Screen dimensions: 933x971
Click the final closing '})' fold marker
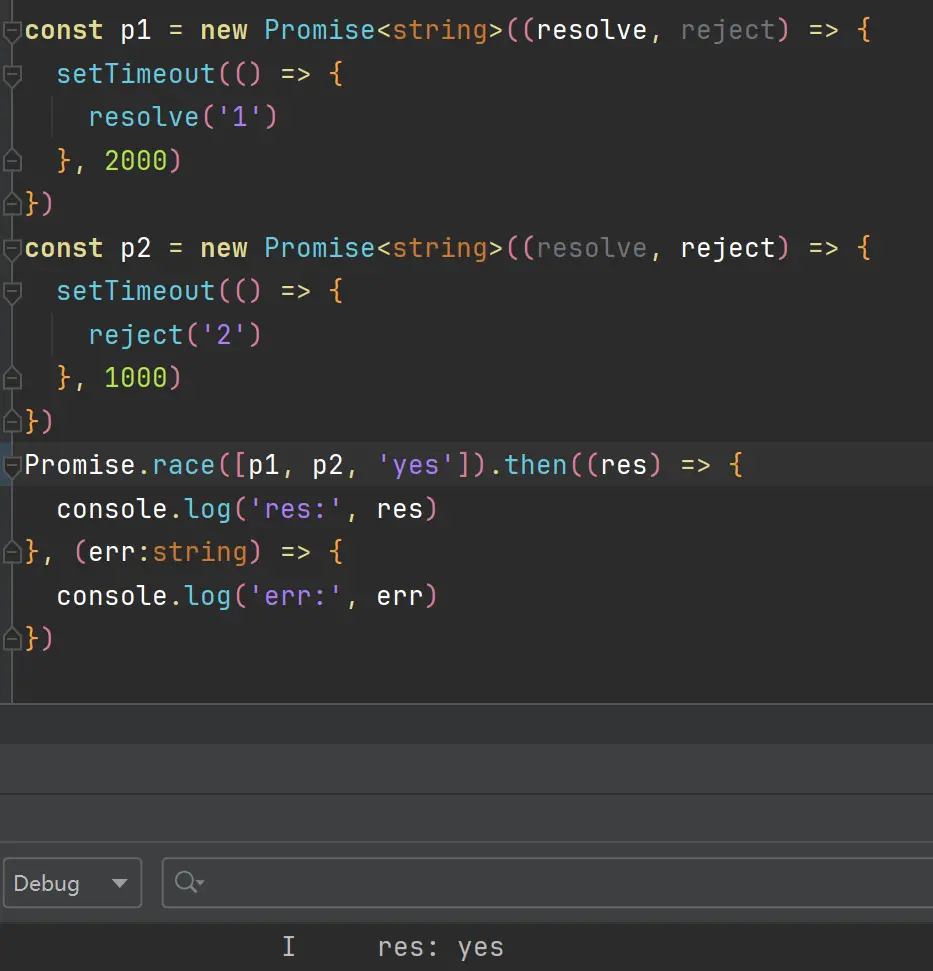(11, 639)
